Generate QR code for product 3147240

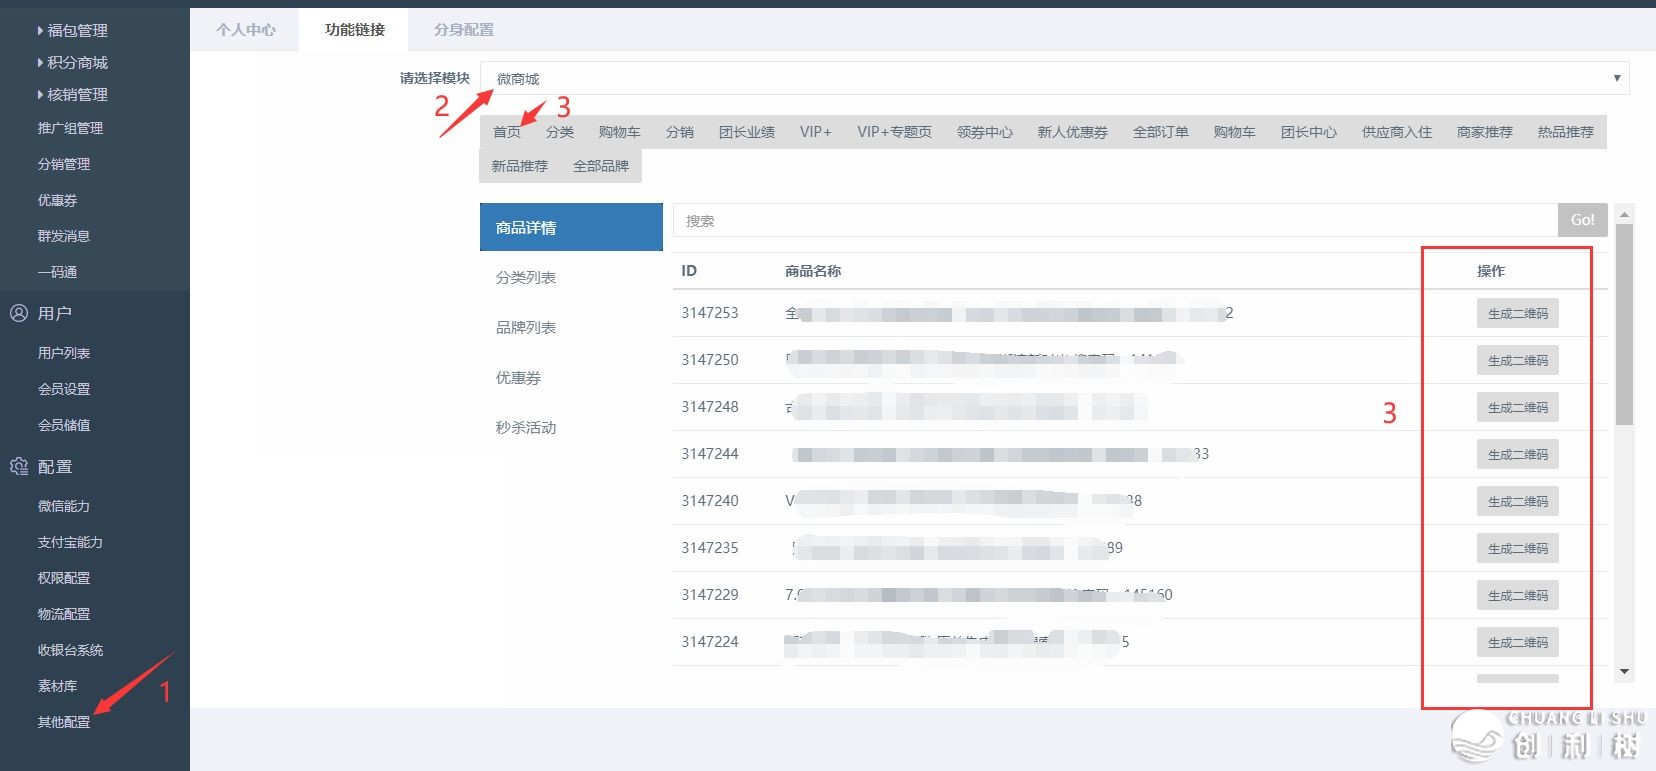(1518, 501)
